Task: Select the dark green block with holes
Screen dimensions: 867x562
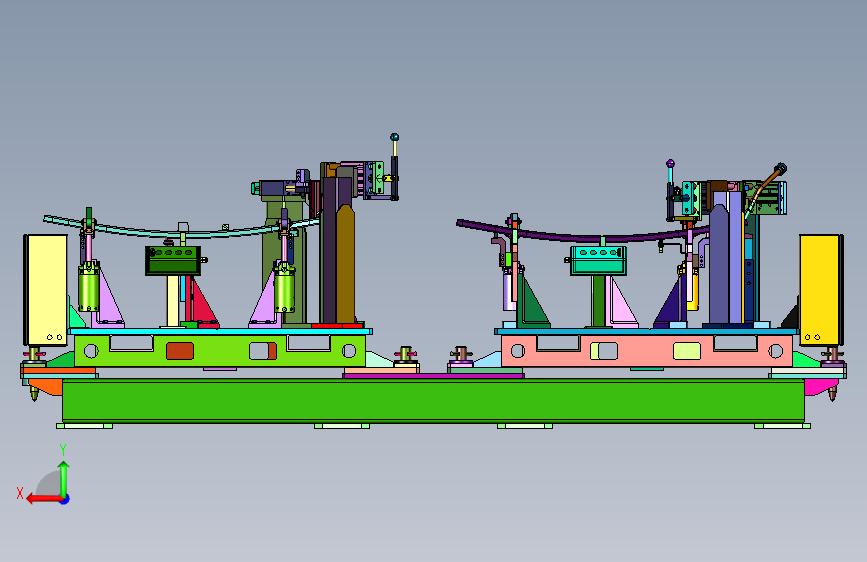Action: pyautogui.click(x=173, y=261)
